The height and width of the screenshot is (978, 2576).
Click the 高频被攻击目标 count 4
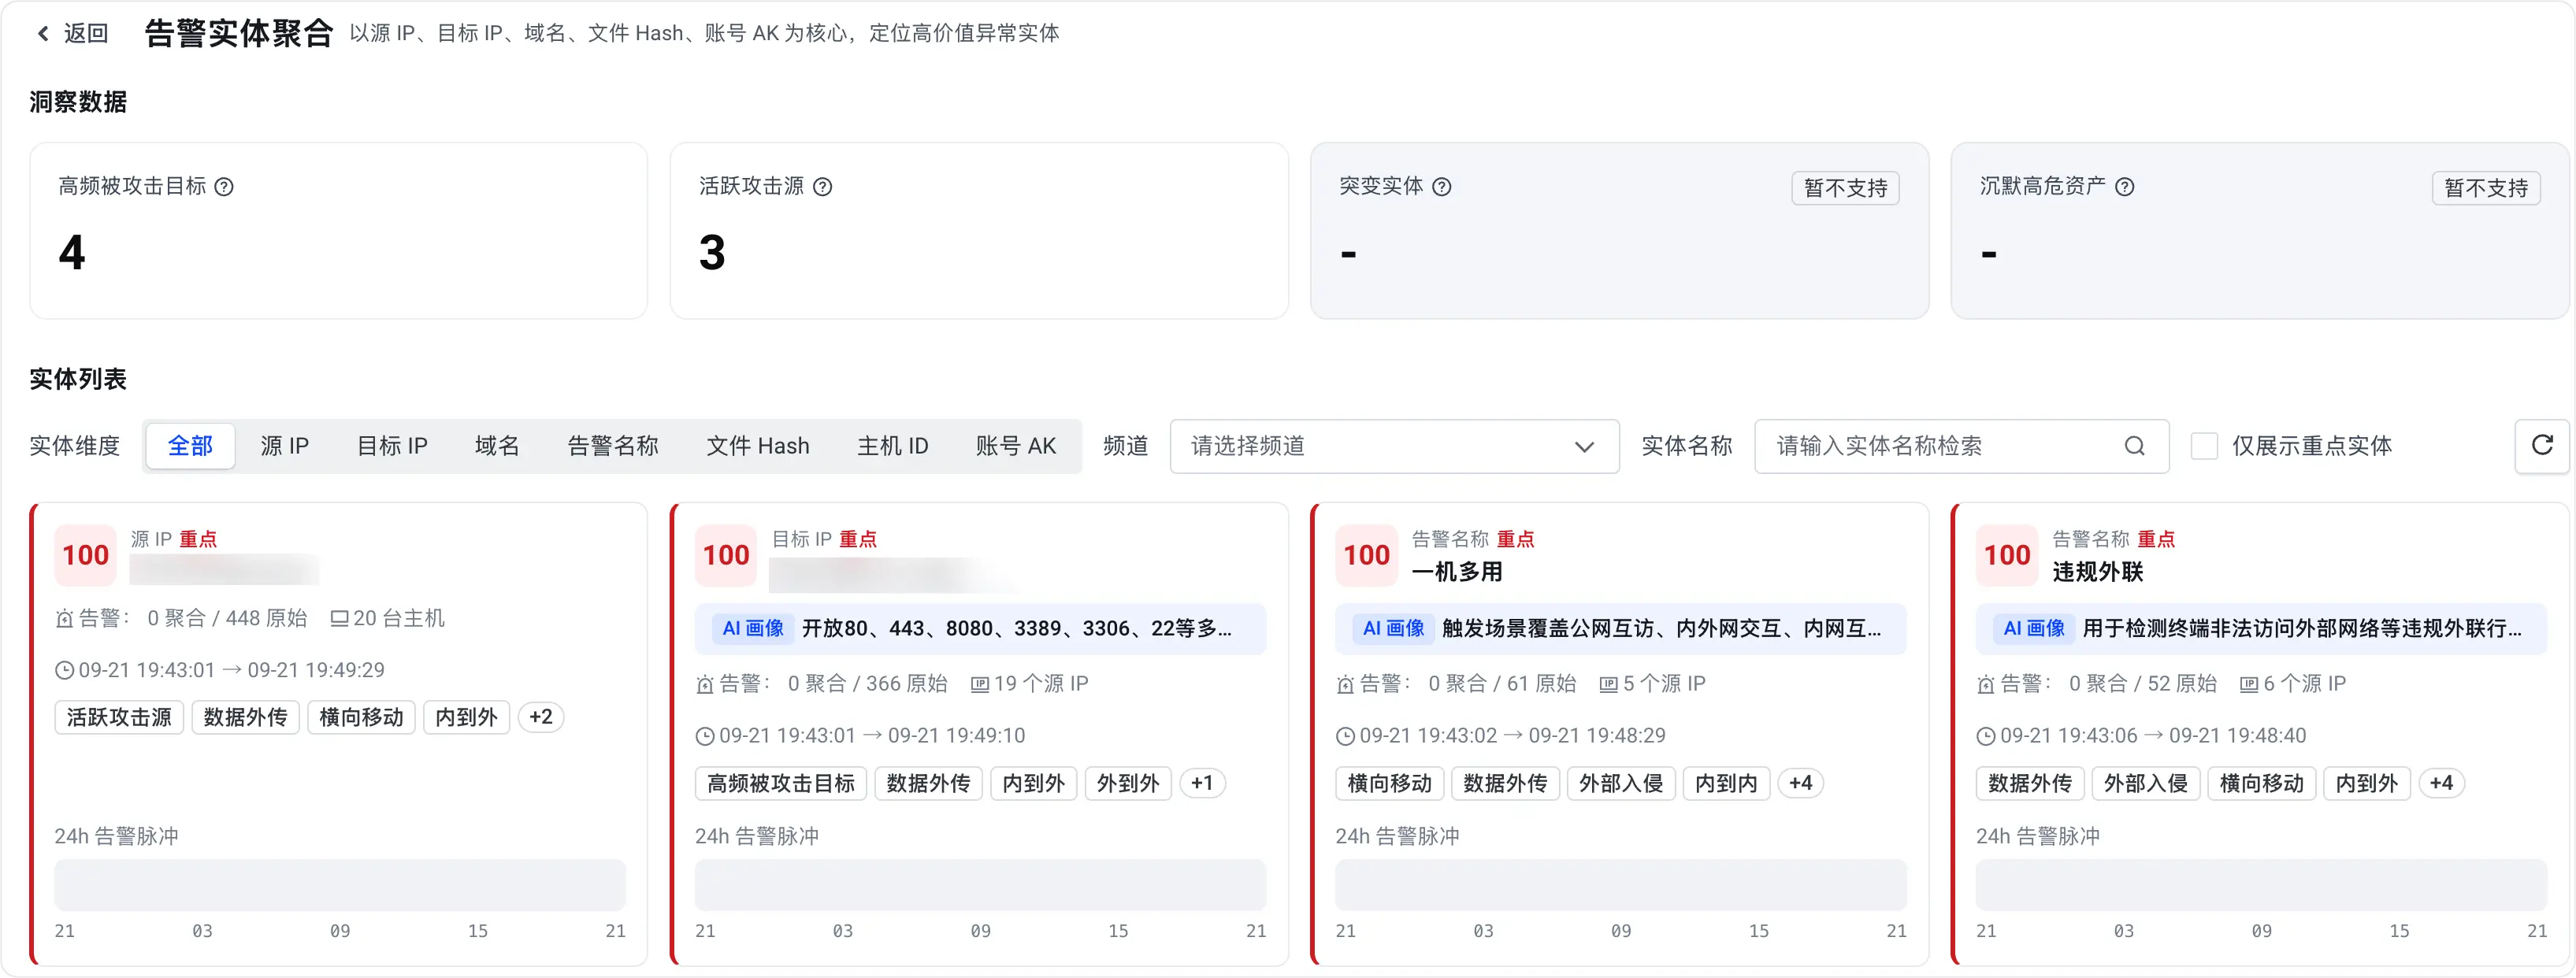[x=72, y=252]
